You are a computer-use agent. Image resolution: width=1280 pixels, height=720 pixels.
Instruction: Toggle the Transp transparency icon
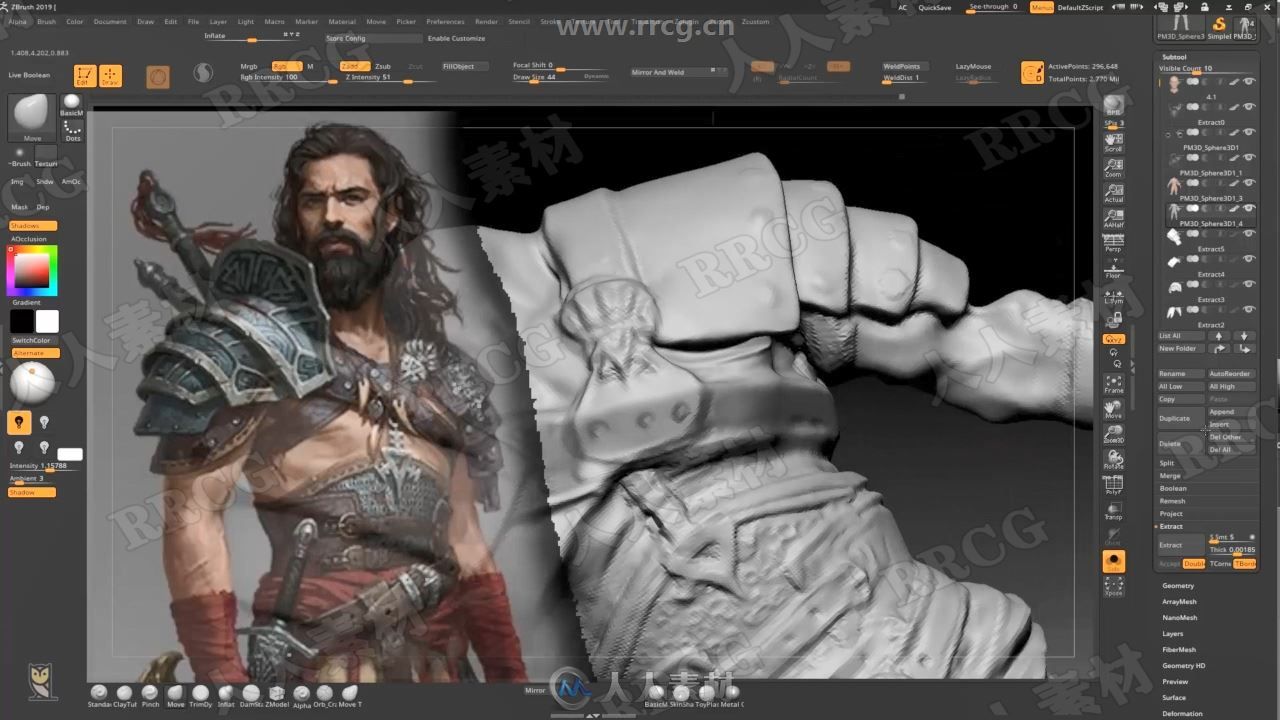pos(1113,511)
